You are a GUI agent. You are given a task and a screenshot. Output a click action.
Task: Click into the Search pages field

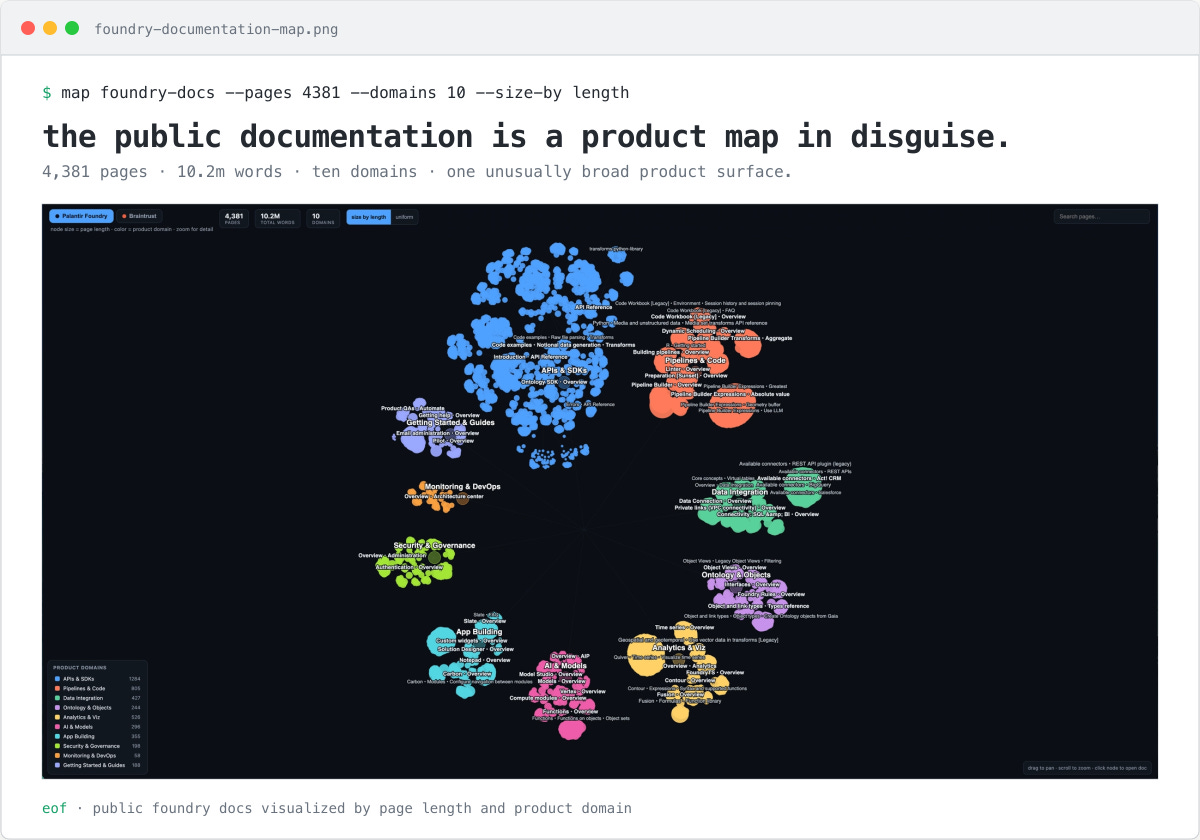click(x=1101, y=216)
